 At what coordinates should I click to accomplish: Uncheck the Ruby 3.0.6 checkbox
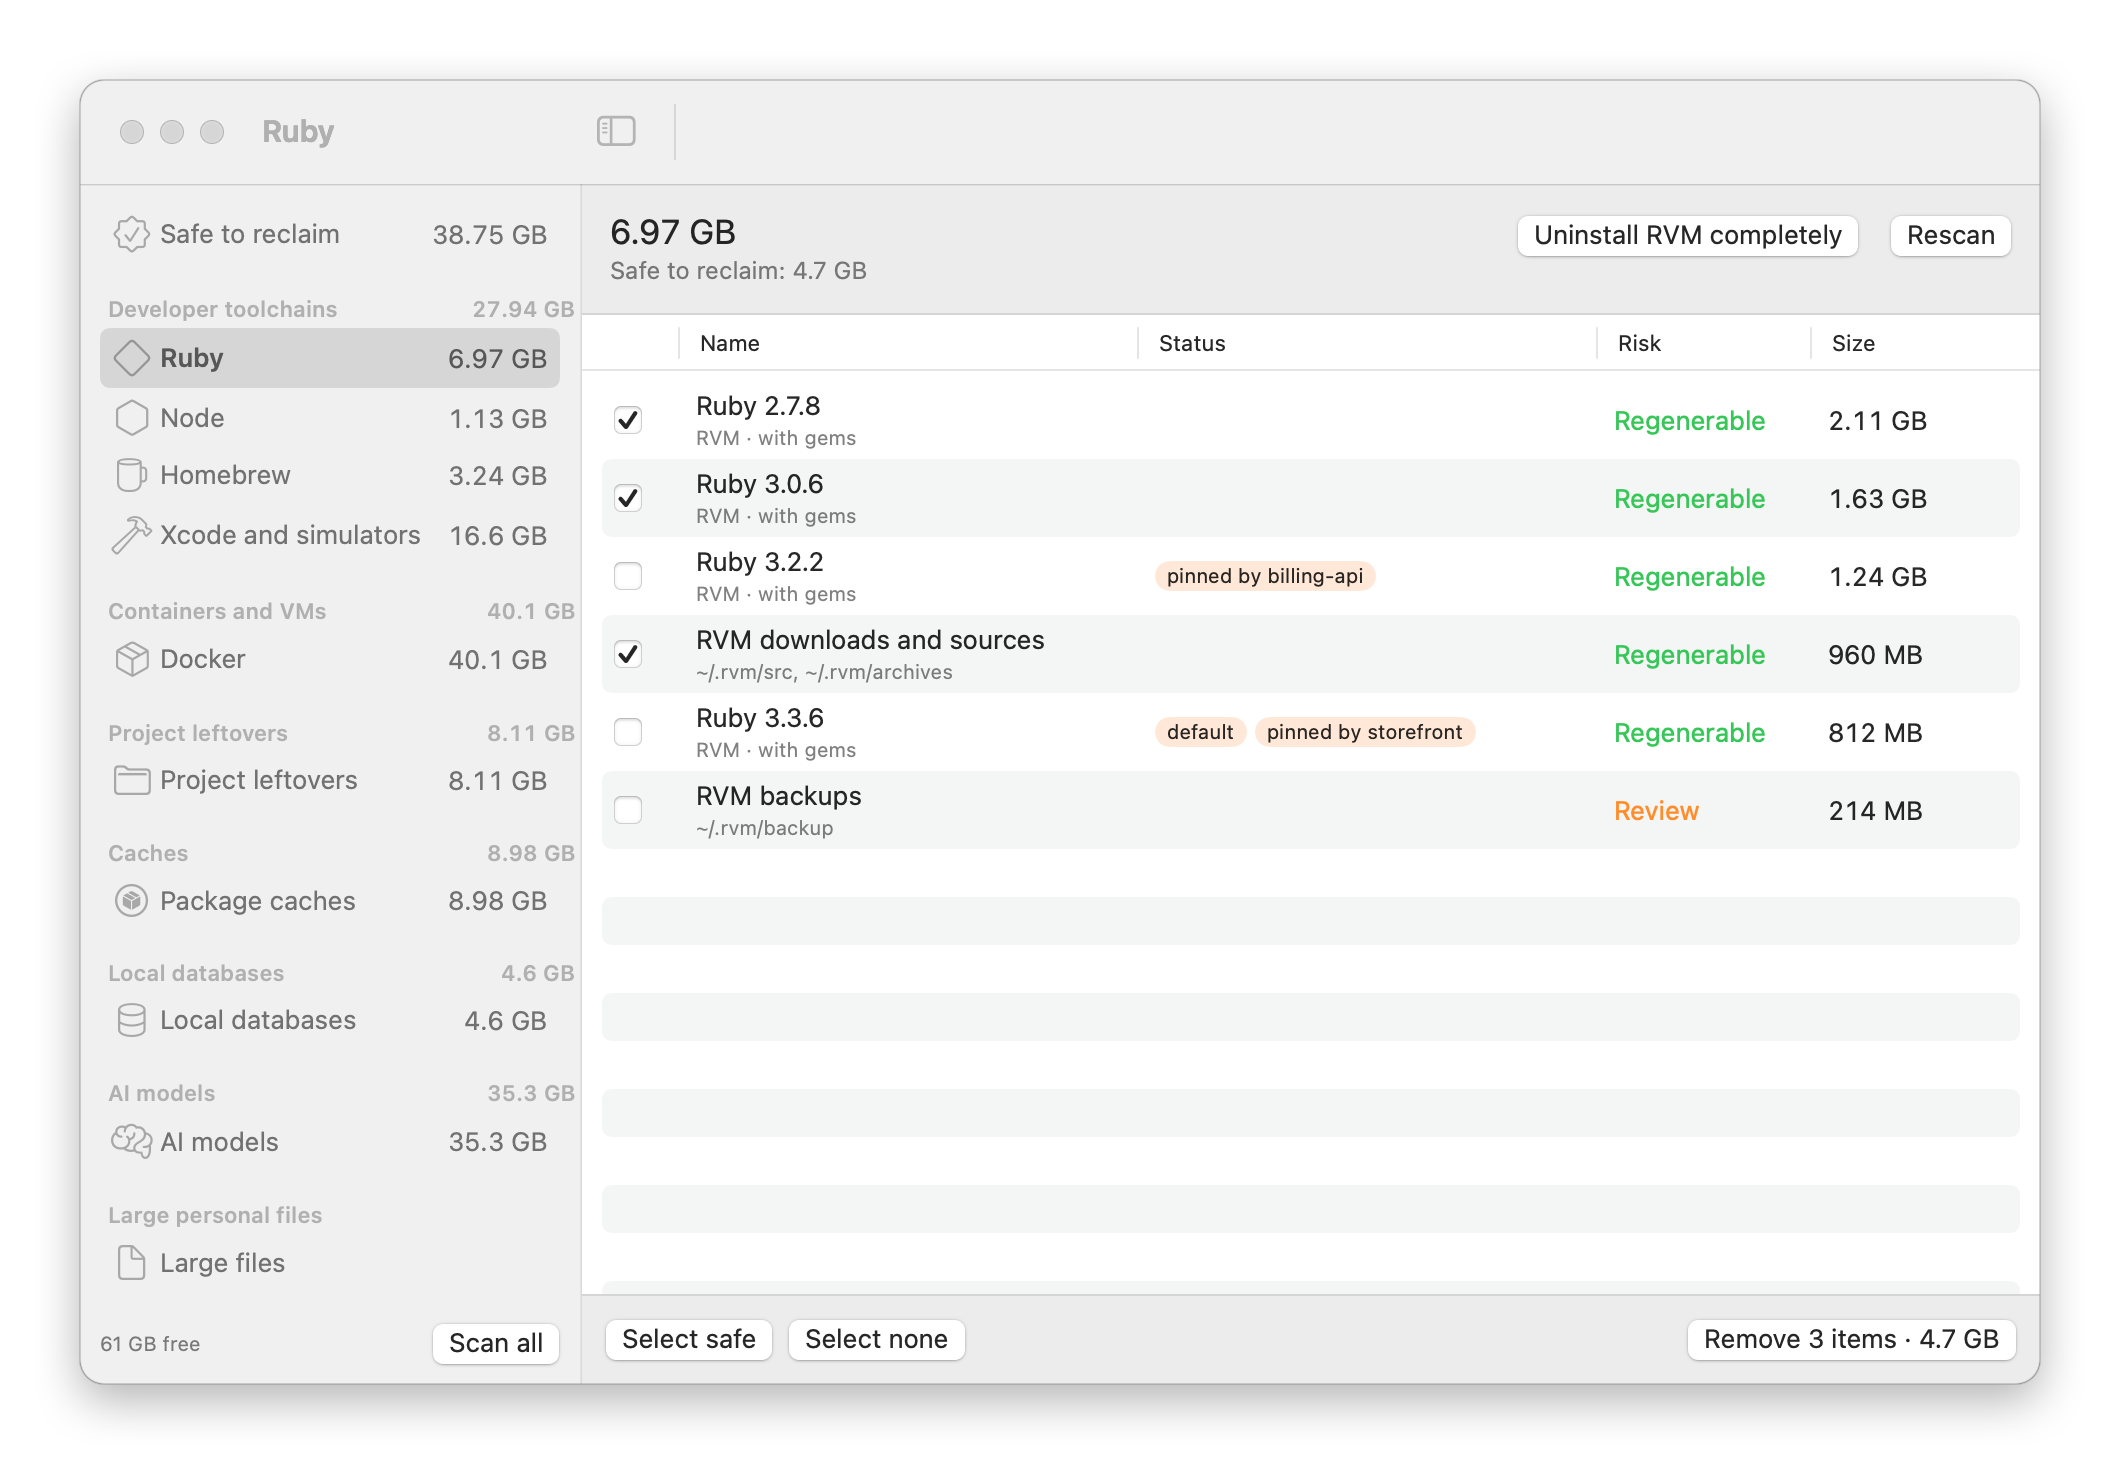tap(628, 498)
